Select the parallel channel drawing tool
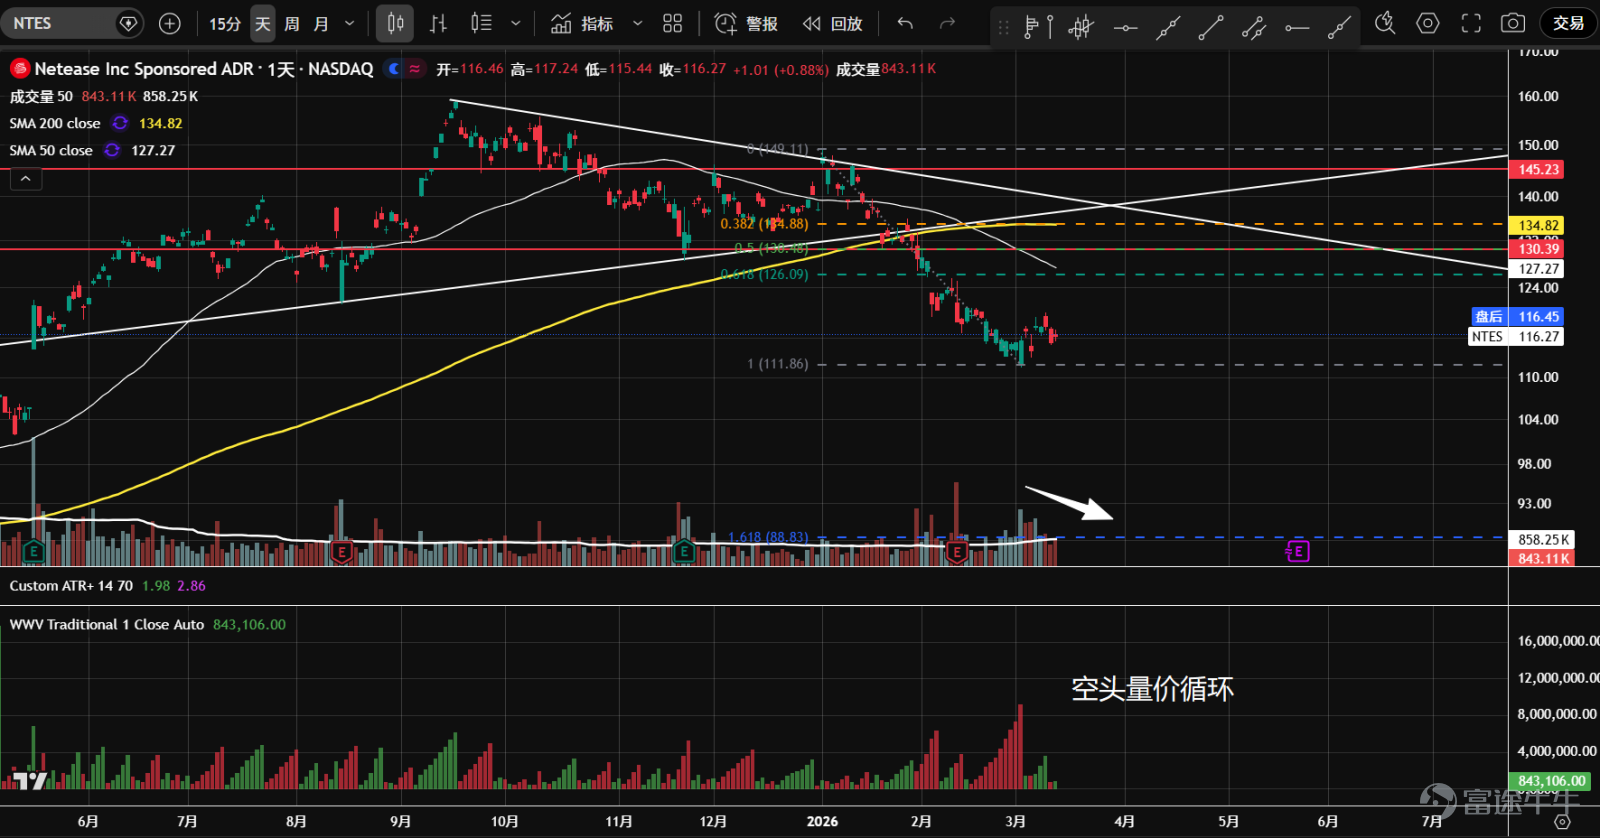1600x838 pixels. tap(1254, 27)
